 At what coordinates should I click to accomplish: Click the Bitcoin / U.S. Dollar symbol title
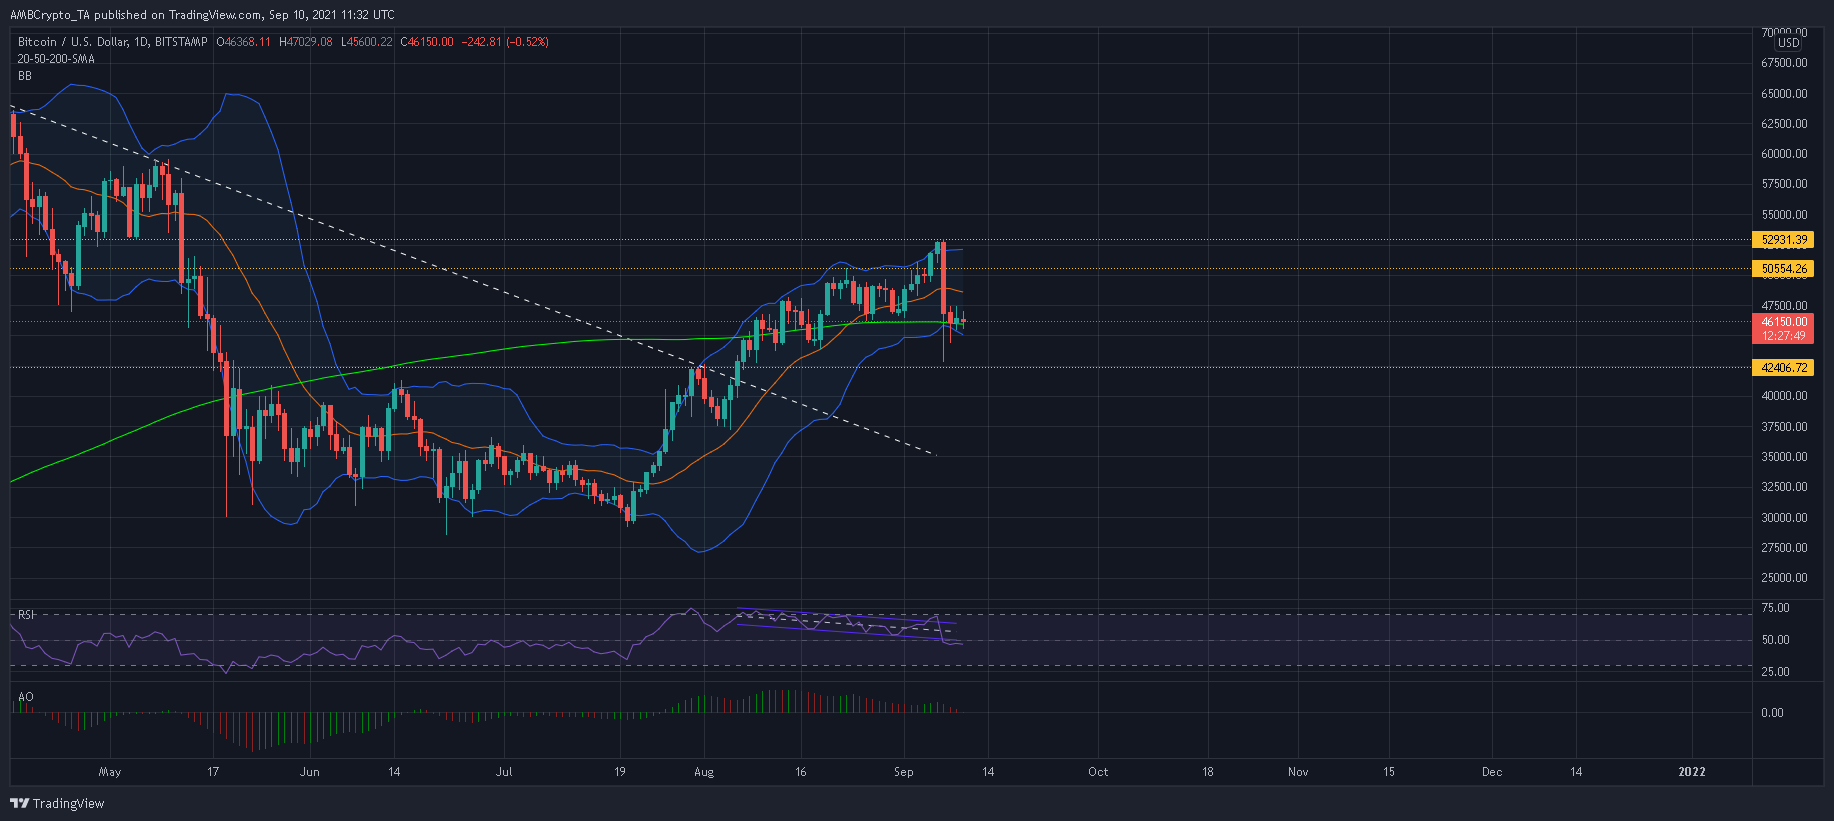tap(112, 42)
